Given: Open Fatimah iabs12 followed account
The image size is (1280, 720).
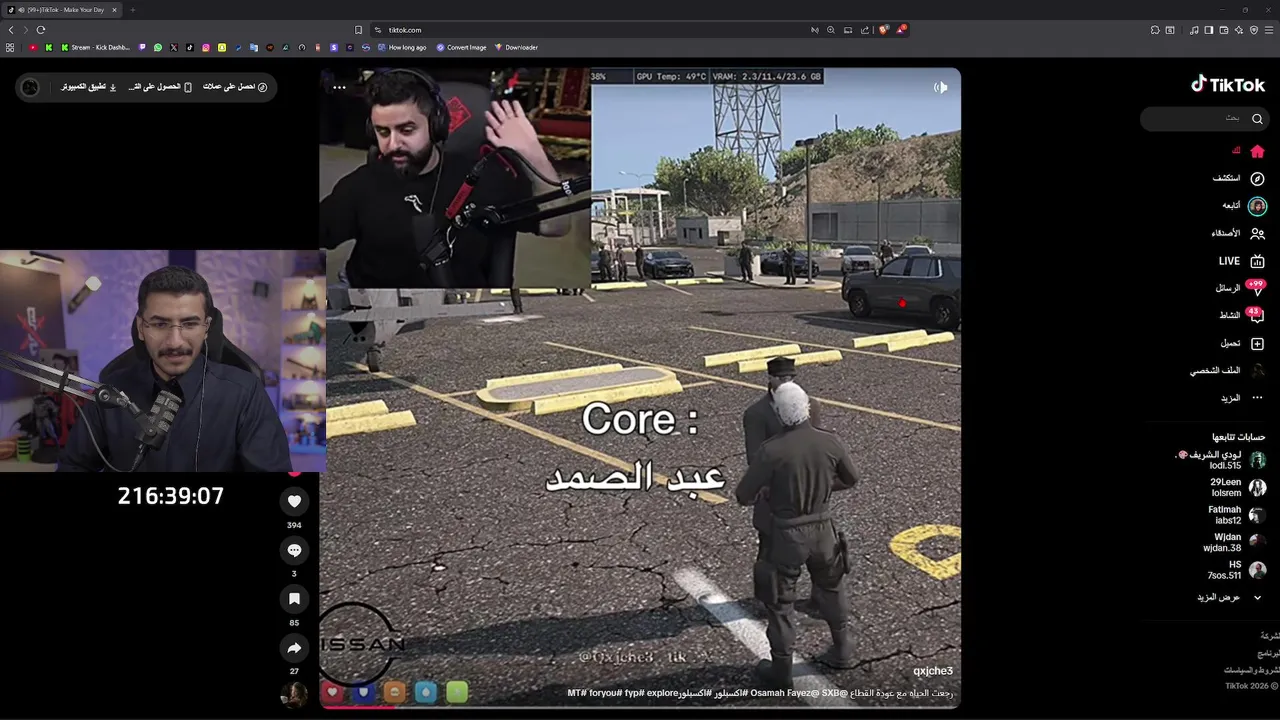Looking at the screenshot, I should pyautogui.click(x=1235, y=515).
